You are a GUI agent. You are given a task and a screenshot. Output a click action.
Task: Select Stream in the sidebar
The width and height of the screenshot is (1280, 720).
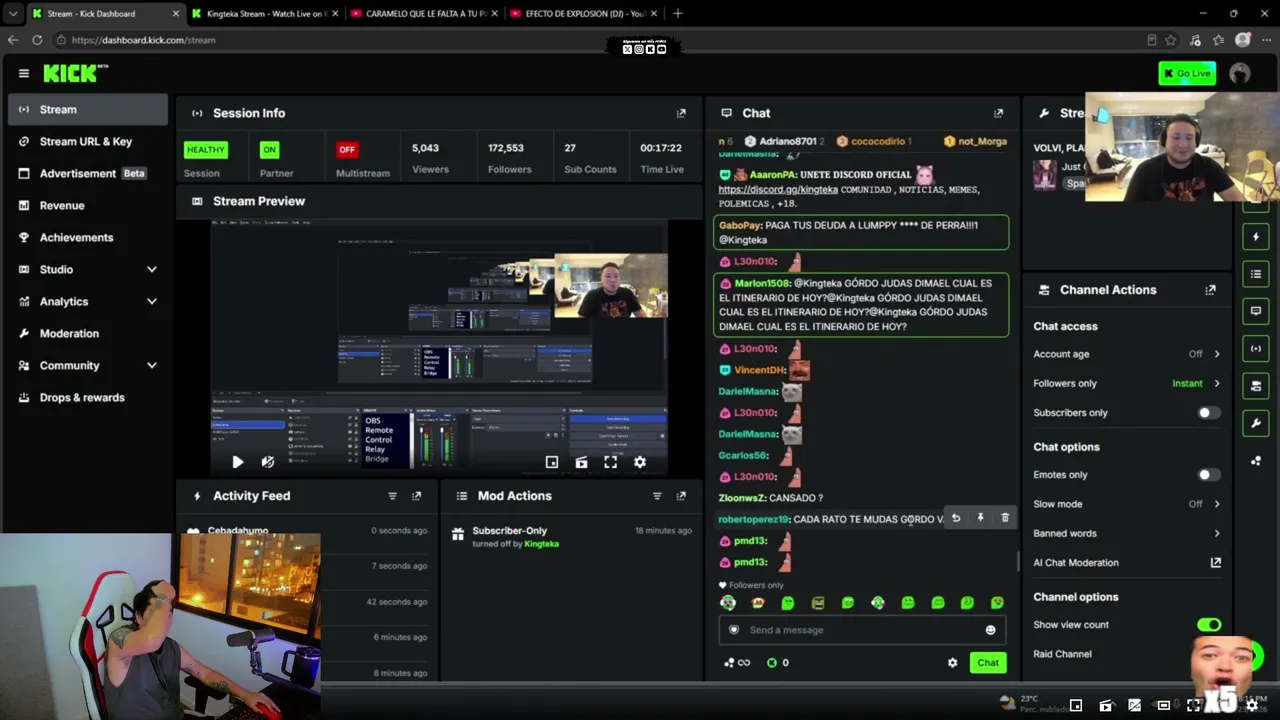88,109
